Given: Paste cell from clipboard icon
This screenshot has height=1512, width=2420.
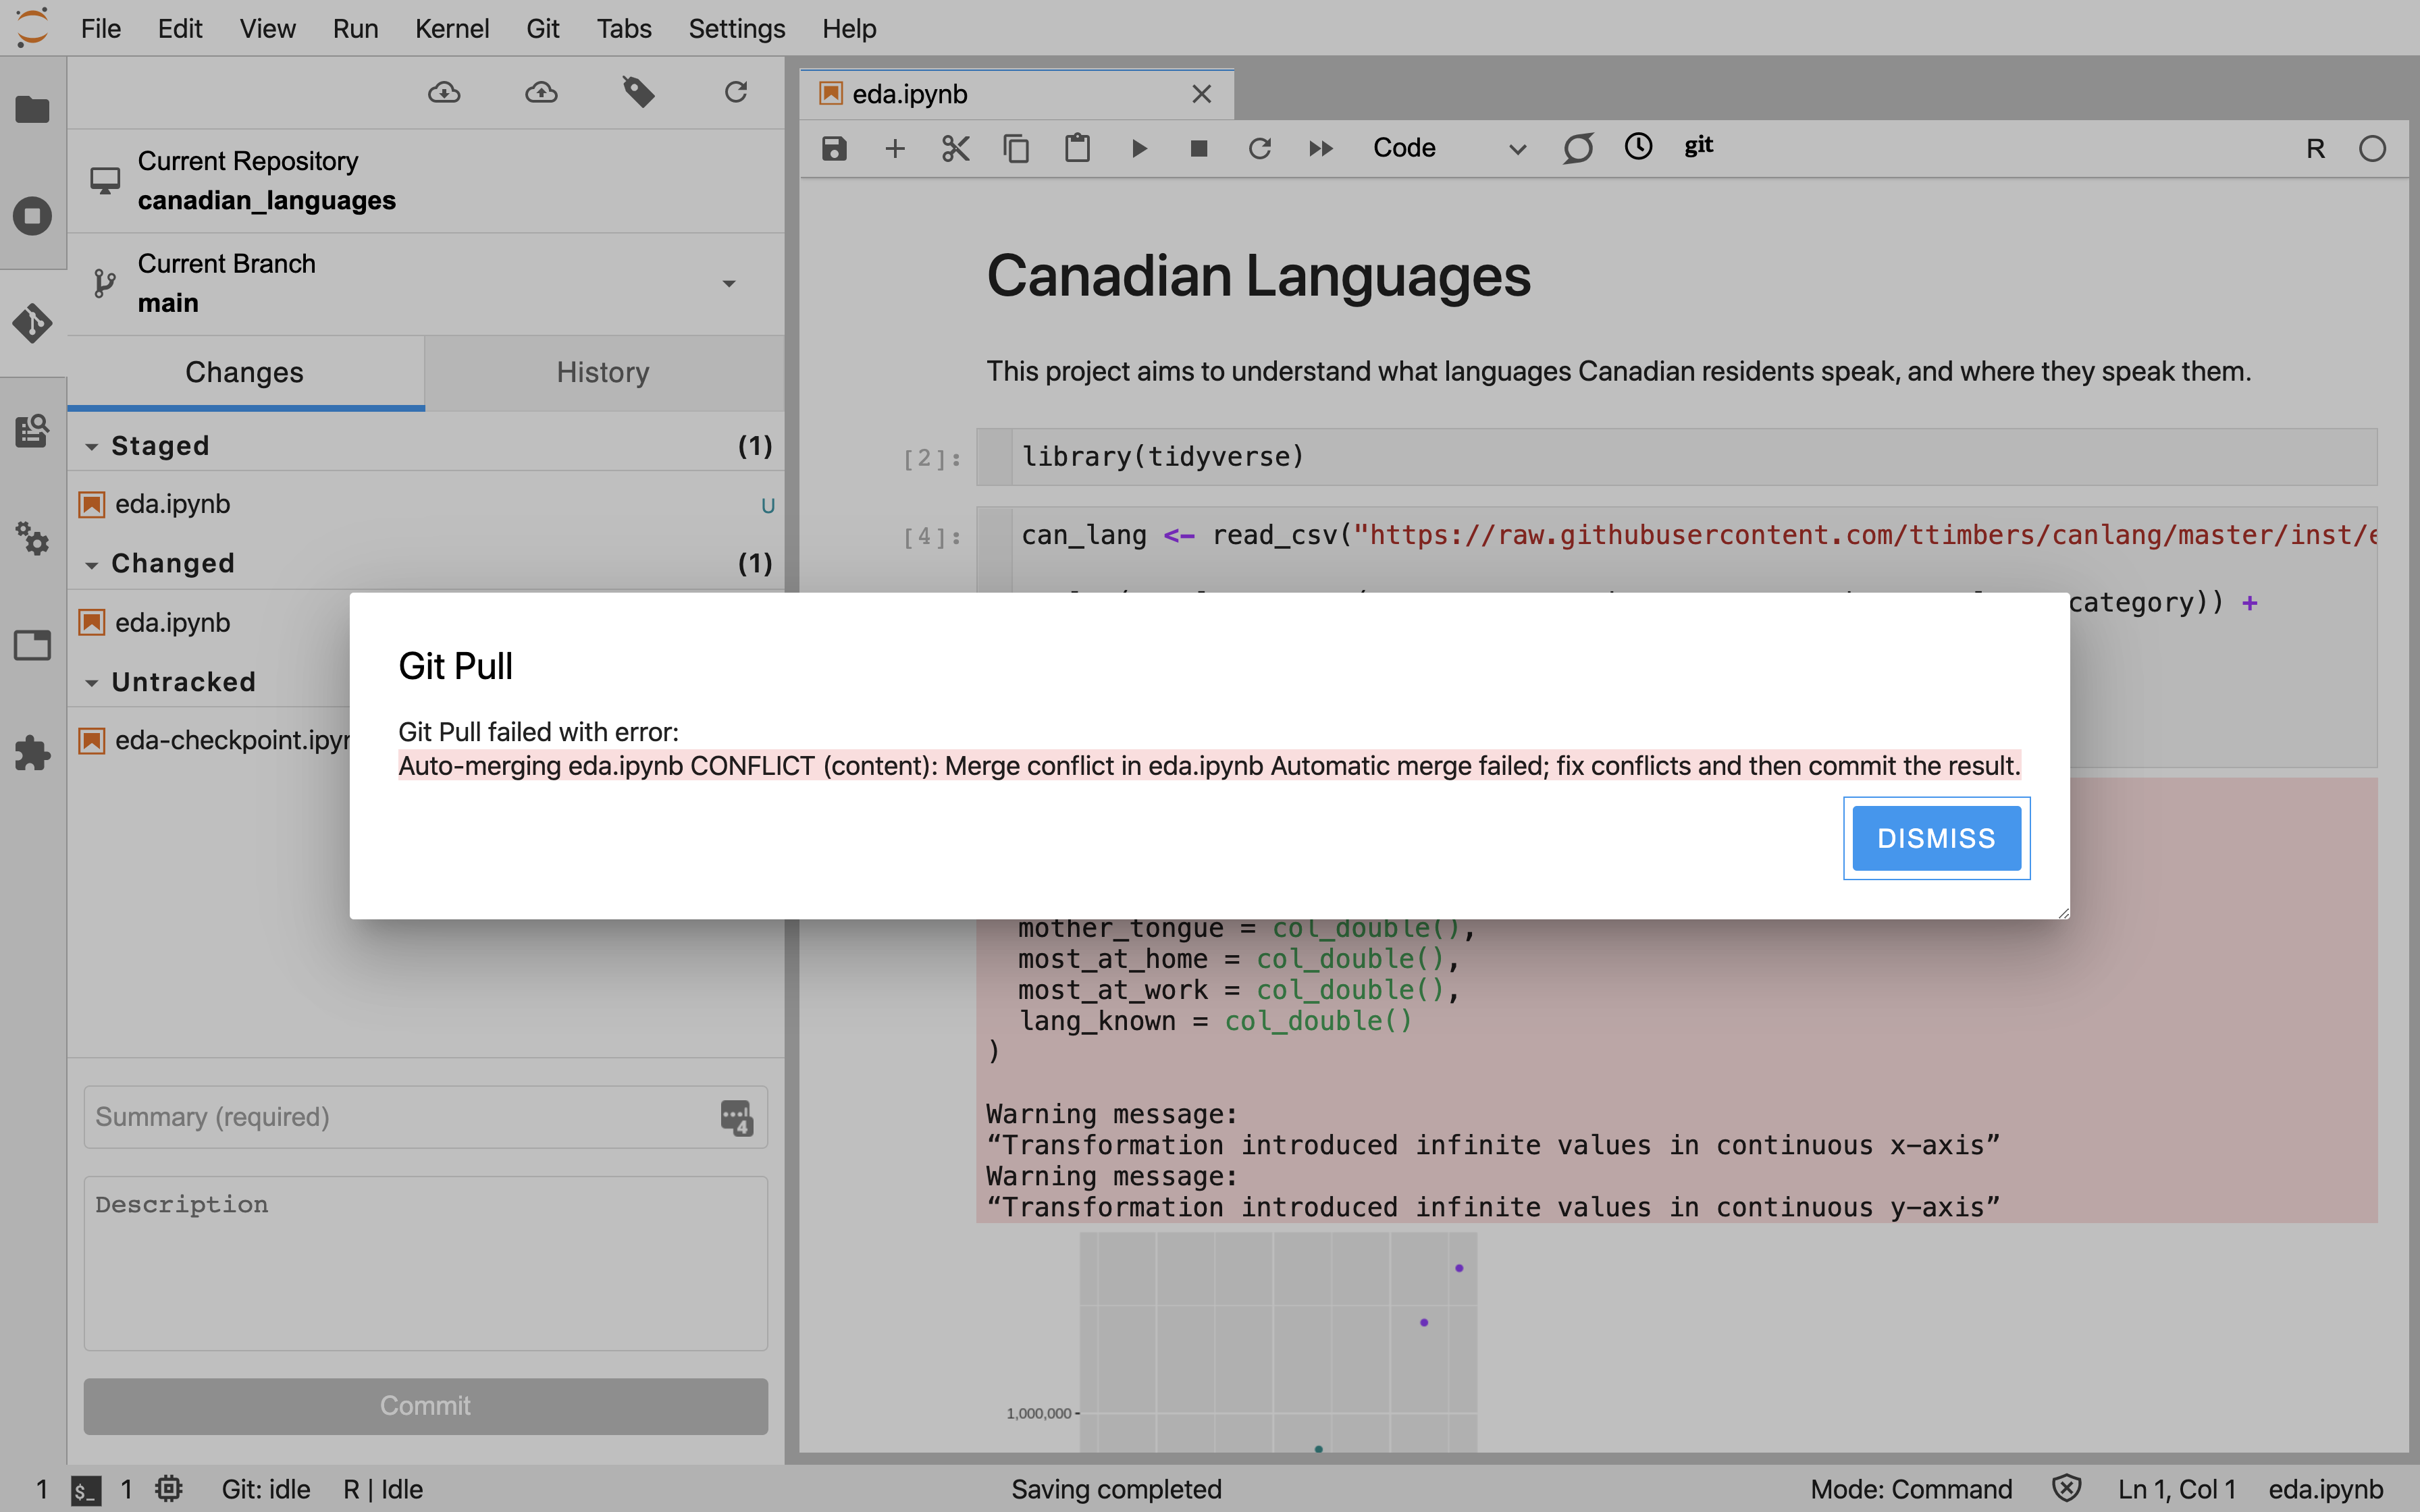Looking at the screenshot, I should click(x=1077, y=149).
